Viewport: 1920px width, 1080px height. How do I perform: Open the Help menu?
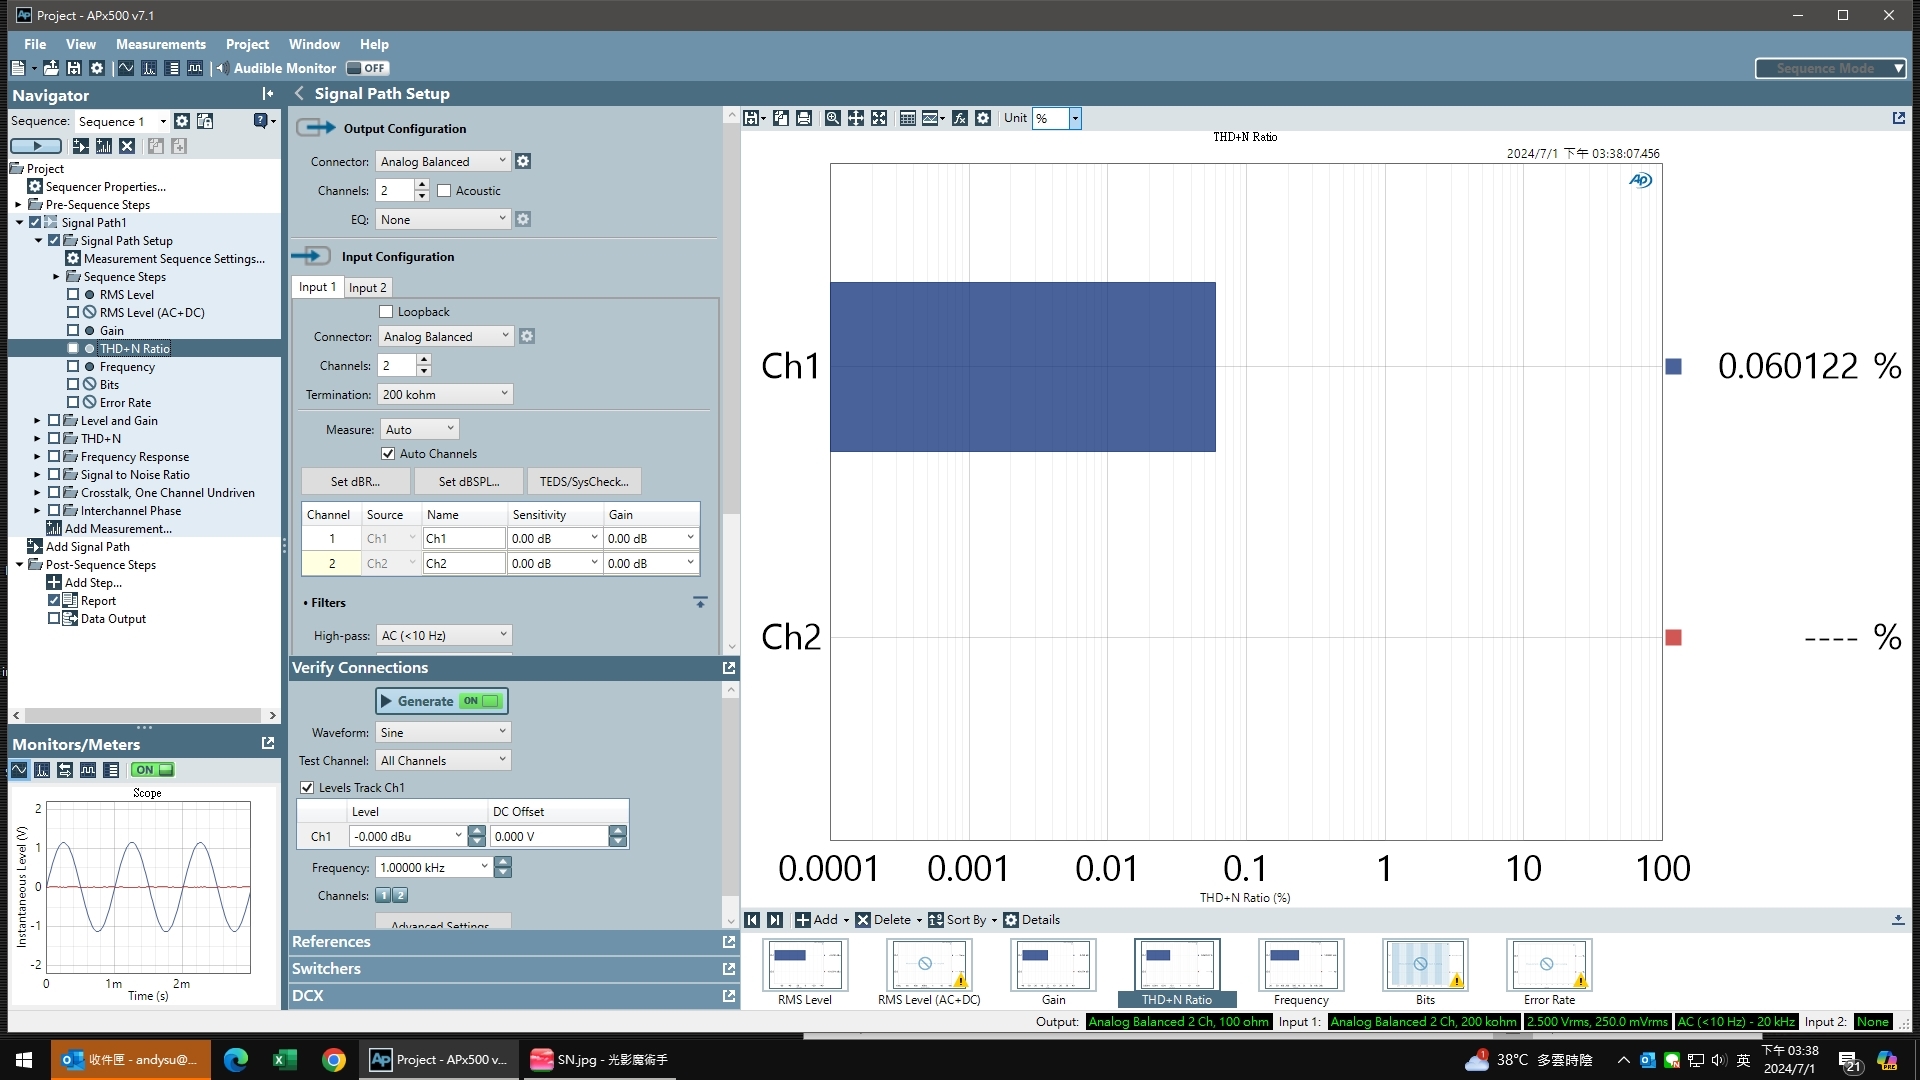(x=374, y=44)
